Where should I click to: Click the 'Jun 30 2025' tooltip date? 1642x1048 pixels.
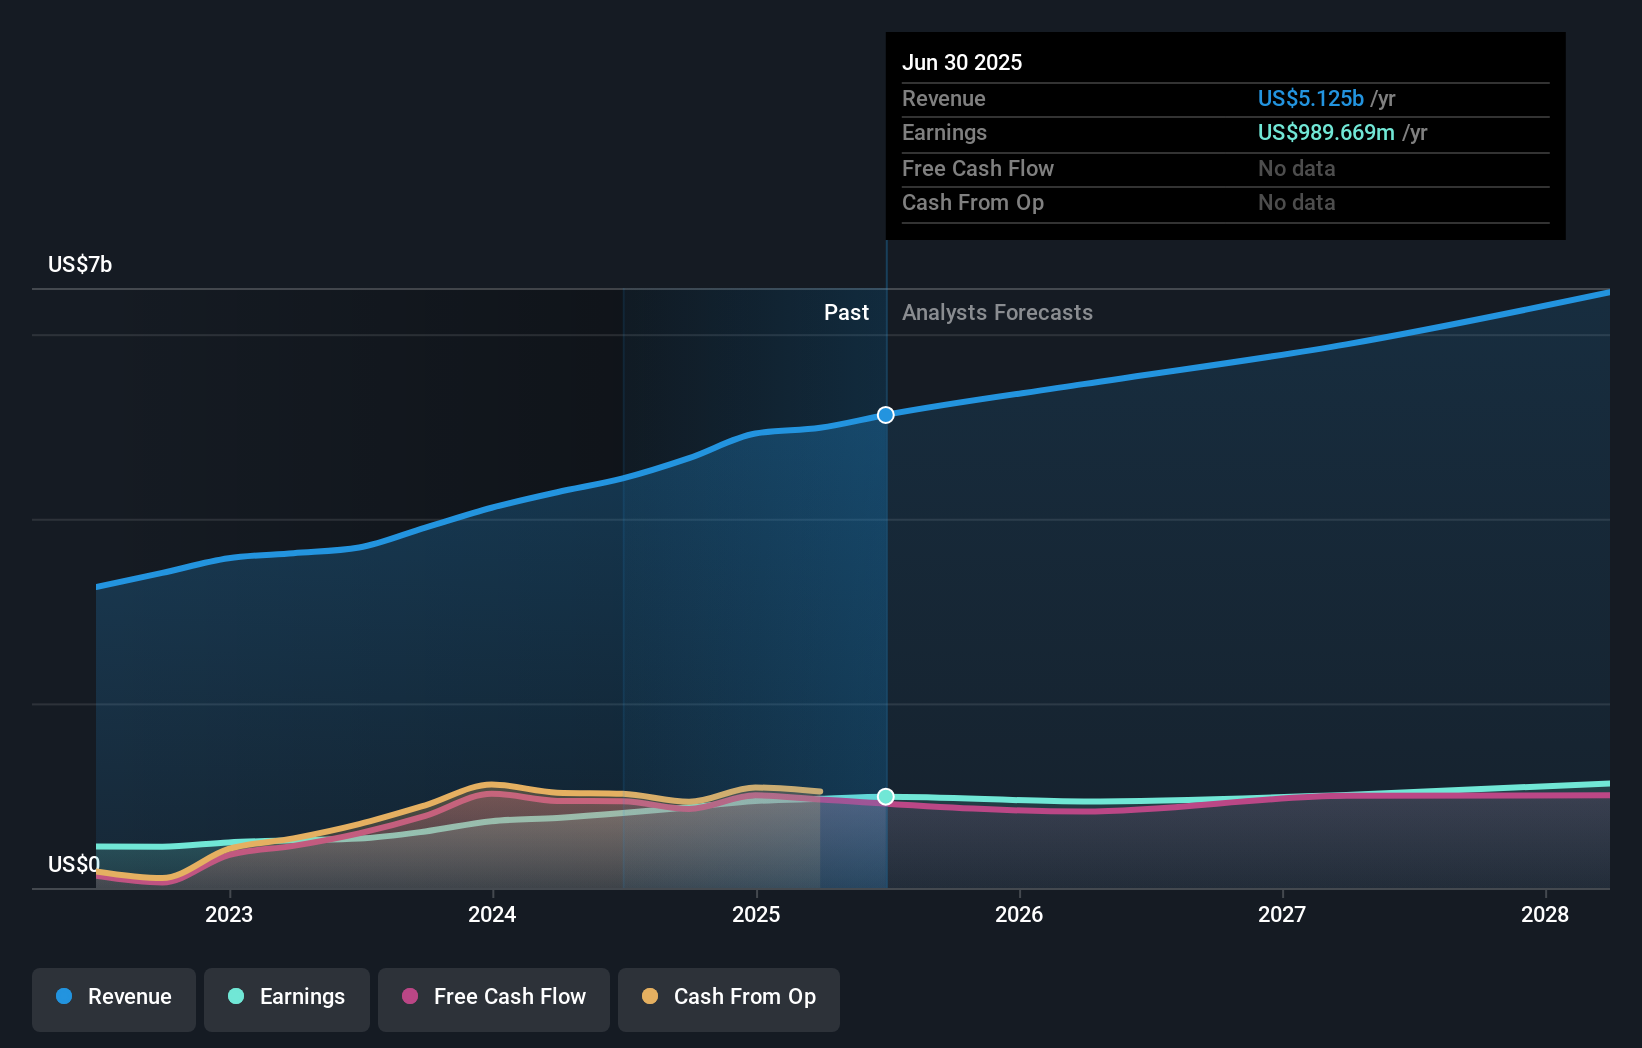pos(962,62)
